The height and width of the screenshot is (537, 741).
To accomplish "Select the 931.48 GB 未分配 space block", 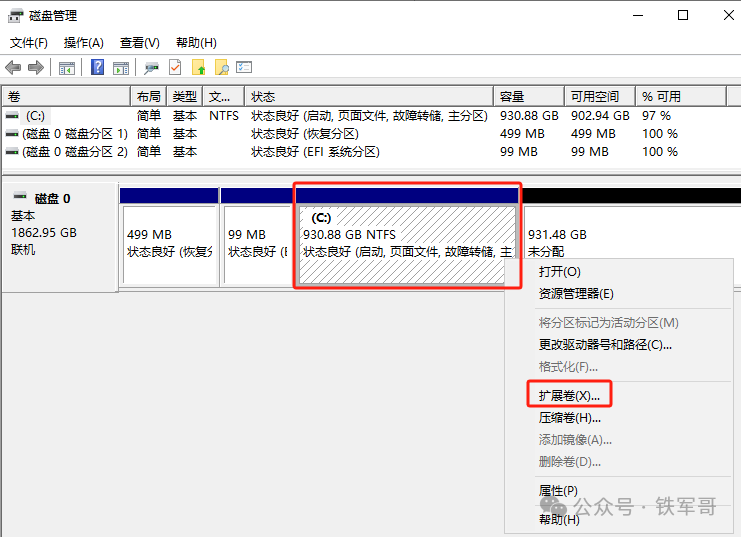I will pos(632,236).
